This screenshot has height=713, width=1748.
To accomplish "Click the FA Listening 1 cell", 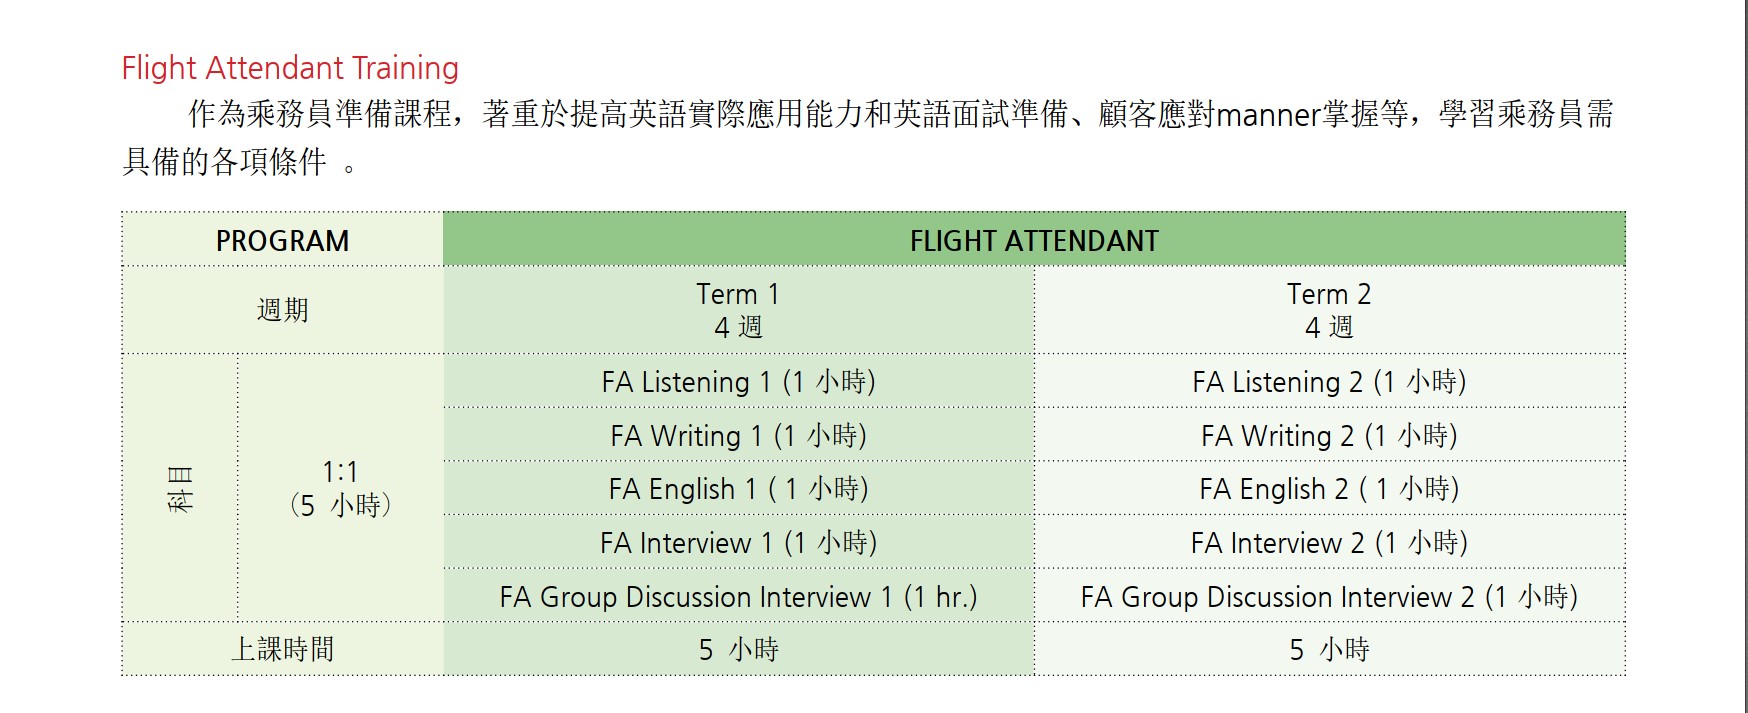I will pyautogui.click(x=738, y=382).
